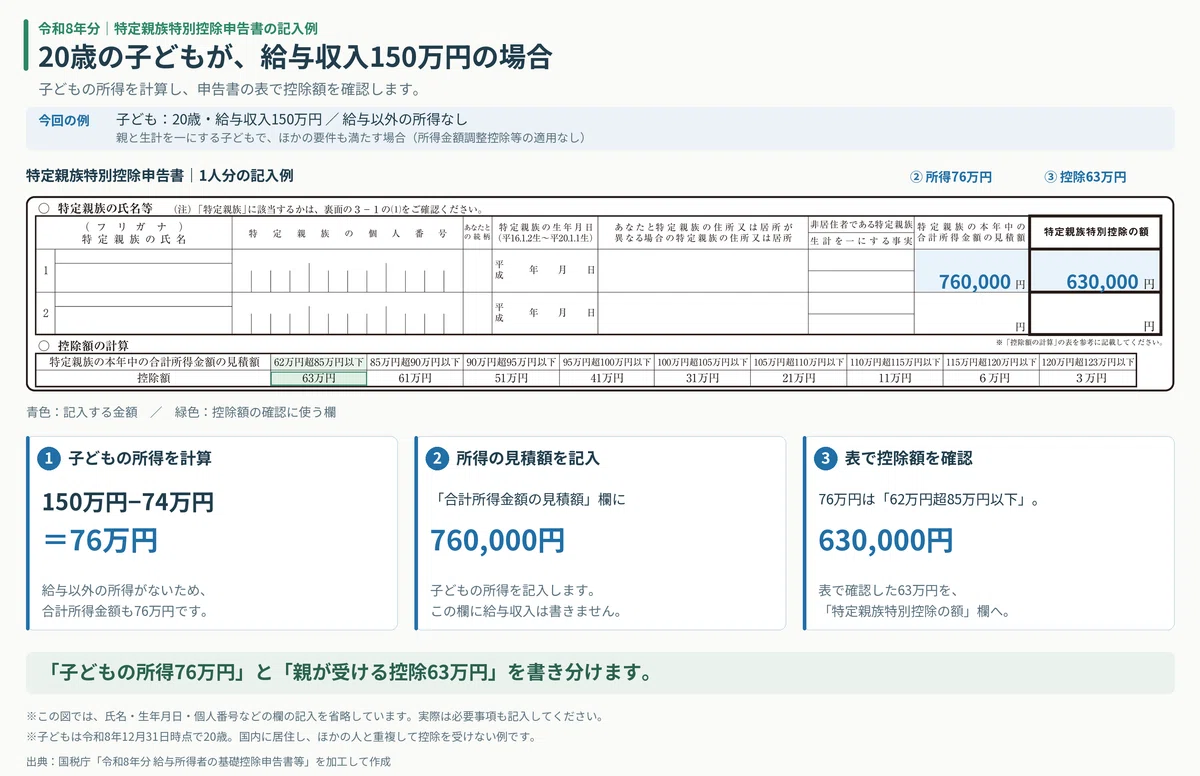The image size is (1200, 776).
Task: Click "760,000円" in the step 2 card
Action: click(497, 541)
